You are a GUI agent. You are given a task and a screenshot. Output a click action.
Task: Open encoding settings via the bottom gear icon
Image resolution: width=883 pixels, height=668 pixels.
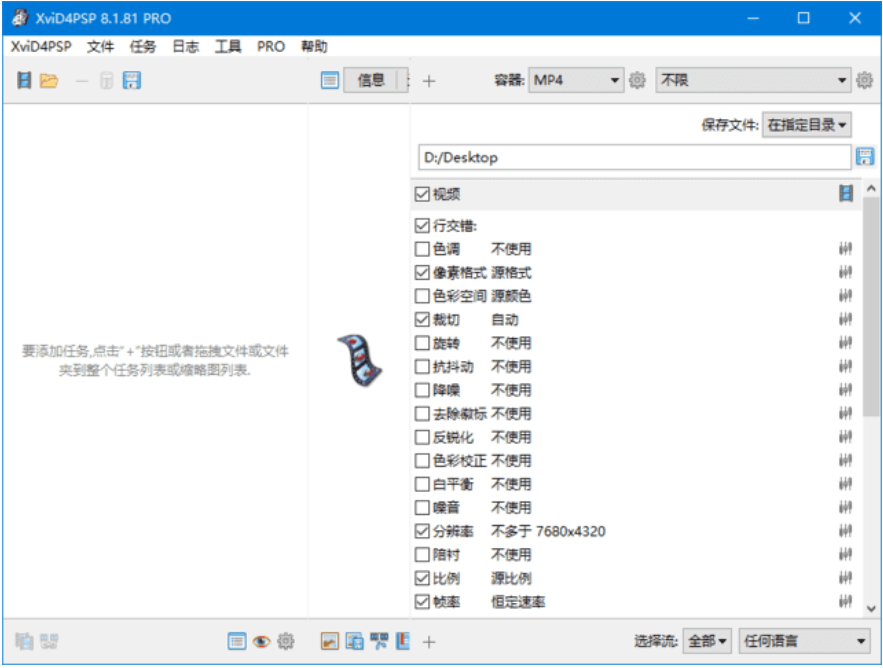coord(286,643)
